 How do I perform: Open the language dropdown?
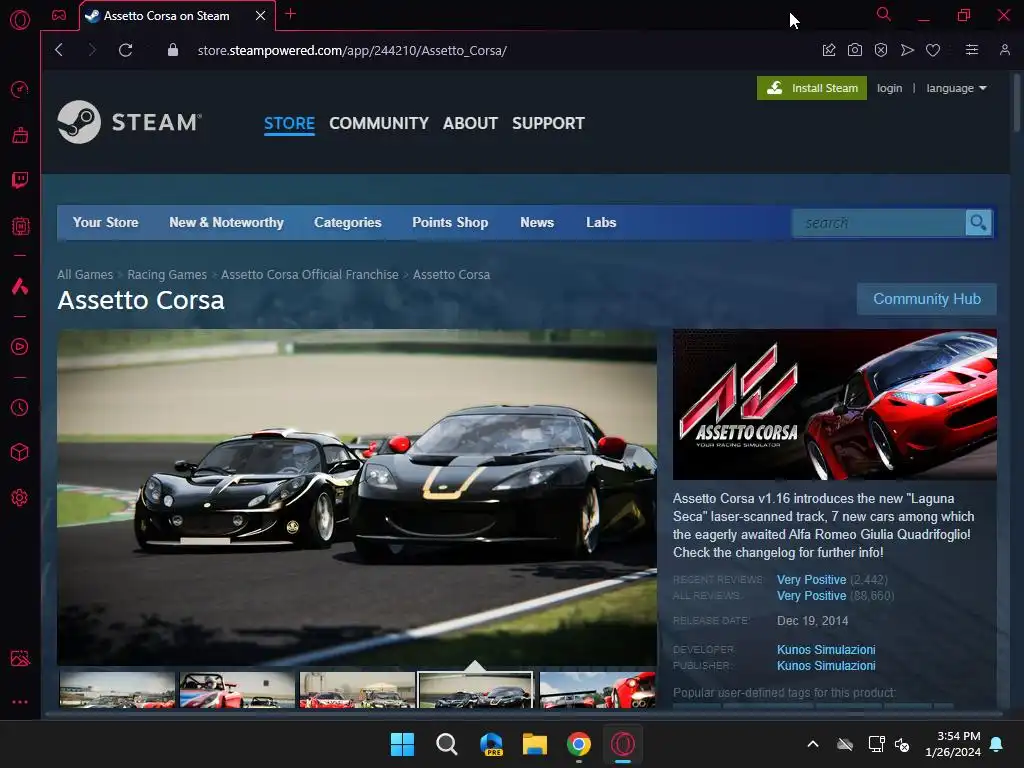(956, 88)
